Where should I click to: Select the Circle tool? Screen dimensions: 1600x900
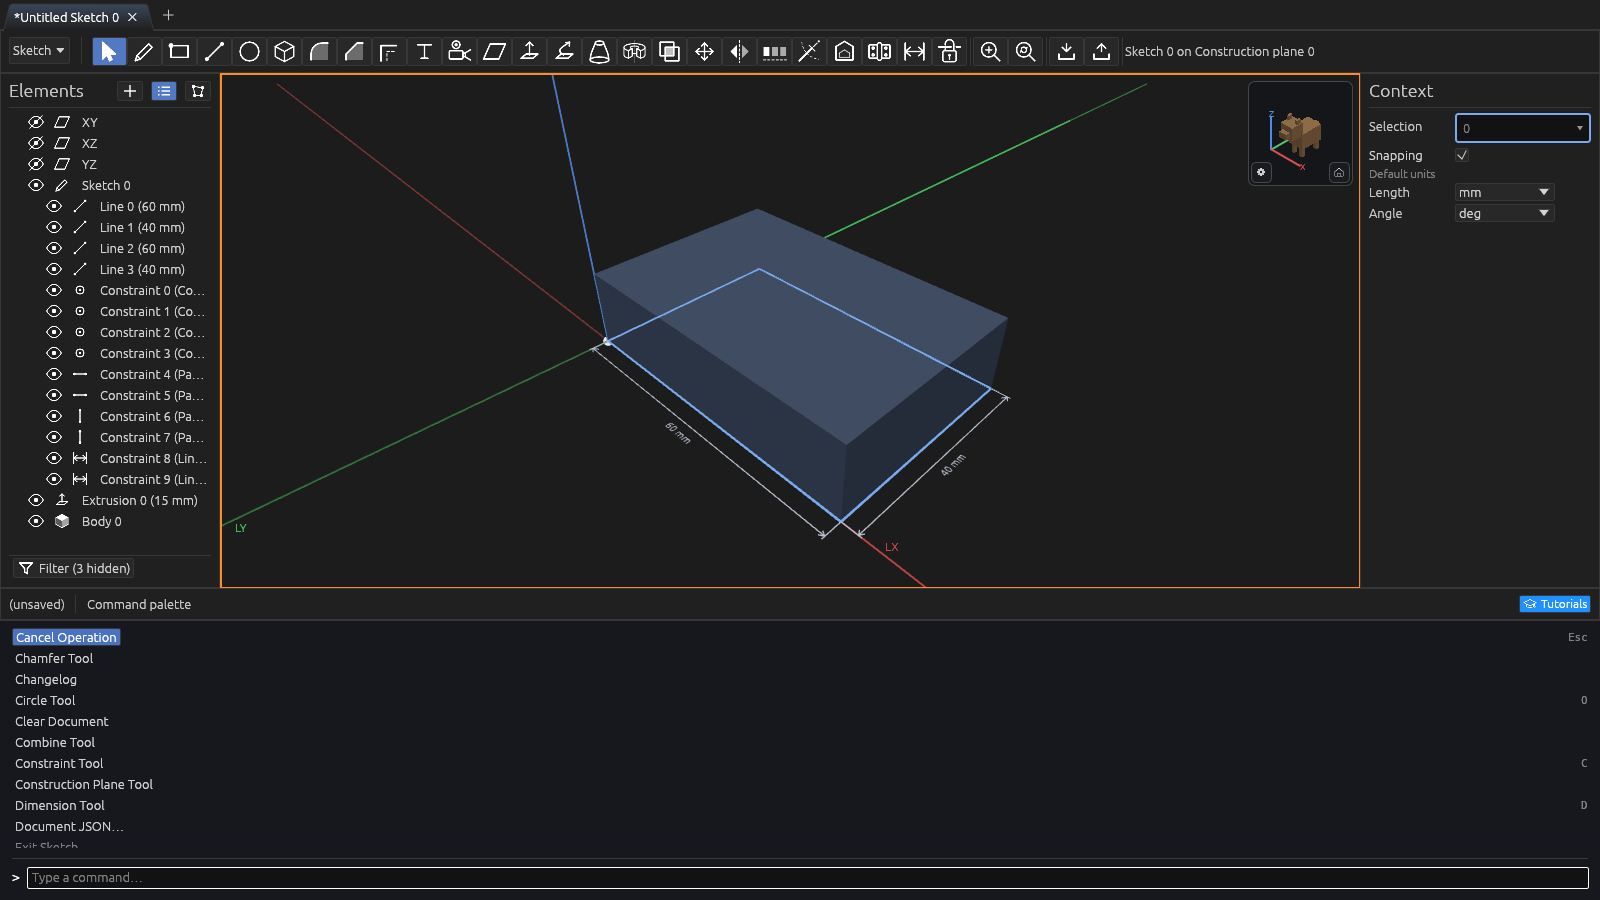(249, 51)
